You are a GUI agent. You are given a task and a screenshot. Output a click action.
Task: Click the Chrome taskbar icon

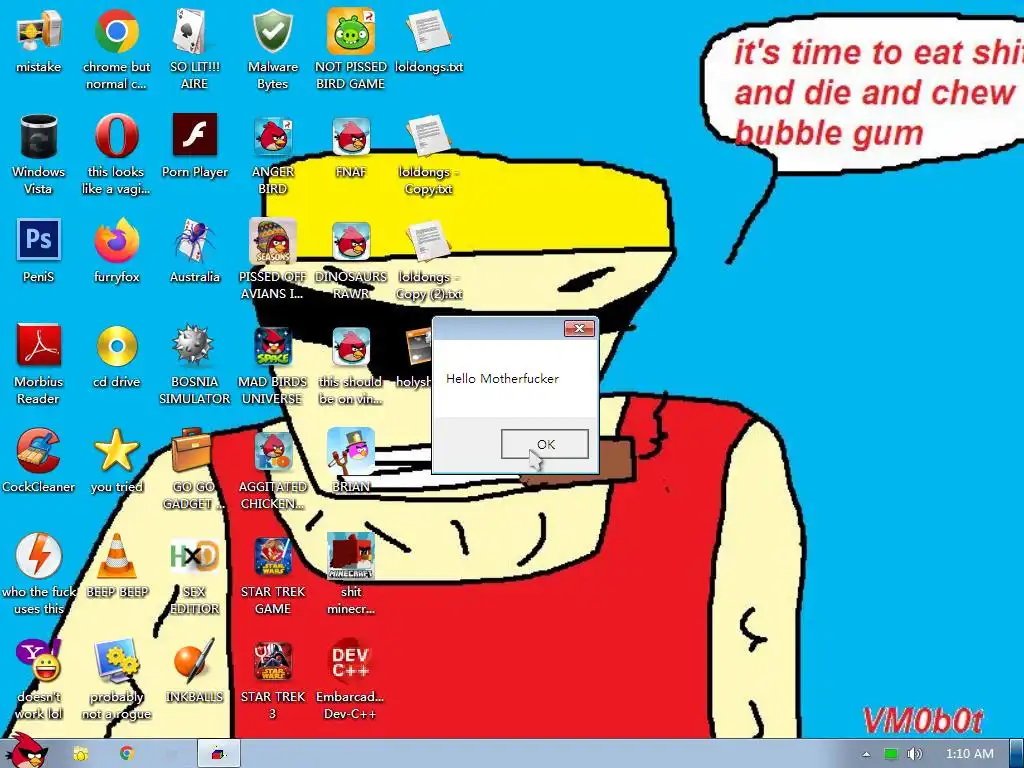126,754
